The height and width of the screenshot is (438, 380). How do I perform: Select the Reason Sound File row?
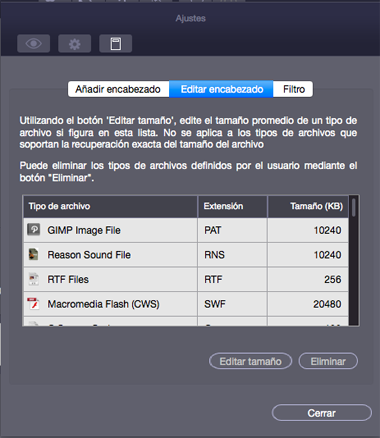click(x=186, y=255)
